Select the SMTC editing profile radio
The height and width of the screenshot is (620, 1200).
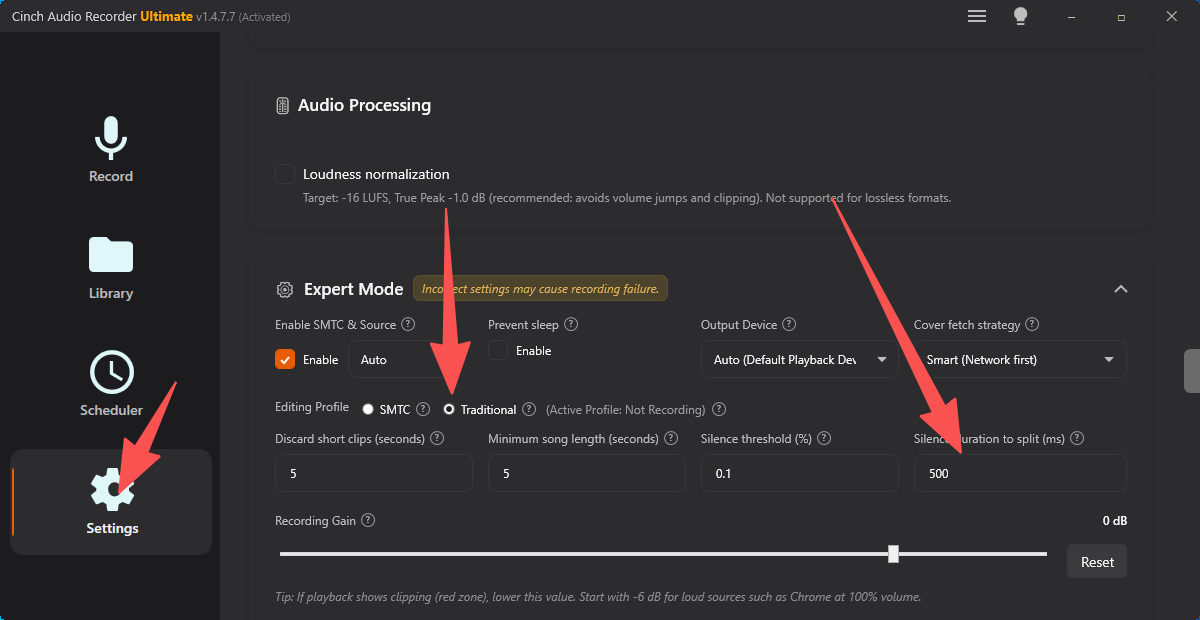pyautogui.click(x=368, y=410)
